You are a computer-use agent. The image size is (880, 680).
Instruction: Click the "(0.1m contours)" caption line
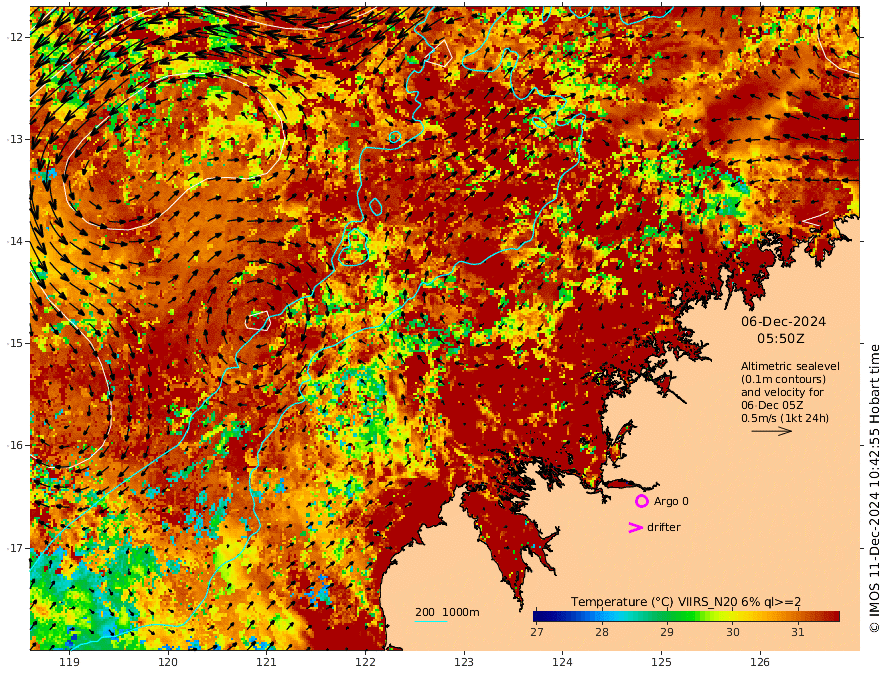(783, 379)
